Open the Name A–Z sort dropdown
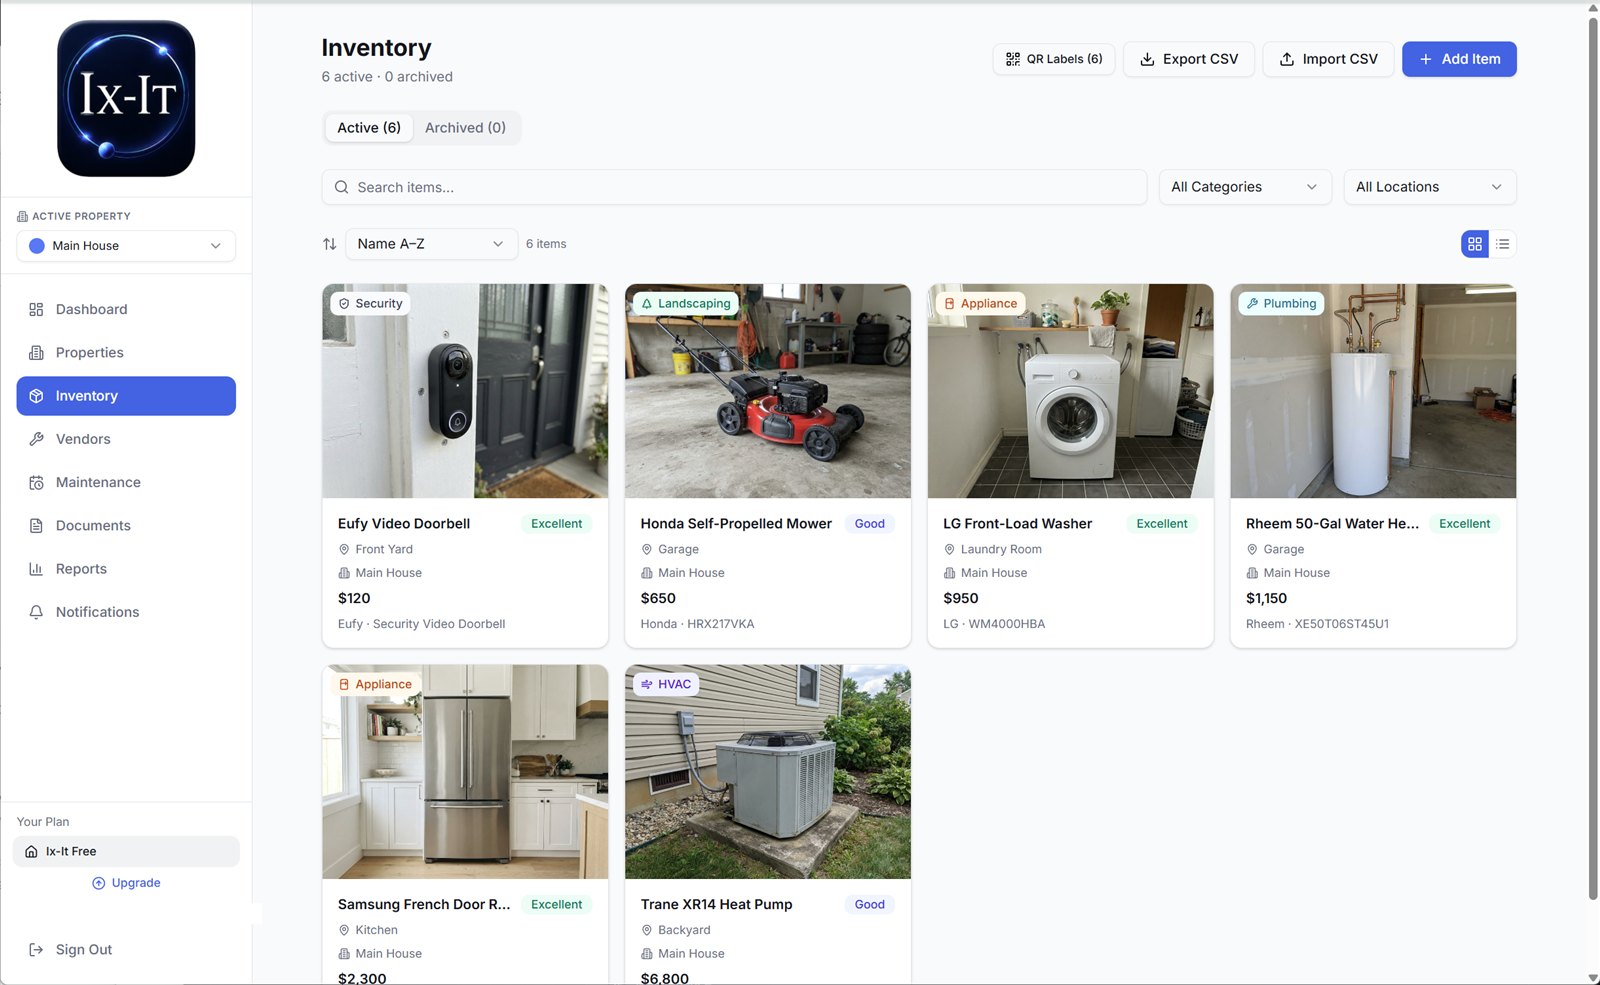This screenshot has height=985, width=1600. pos(431,244)
